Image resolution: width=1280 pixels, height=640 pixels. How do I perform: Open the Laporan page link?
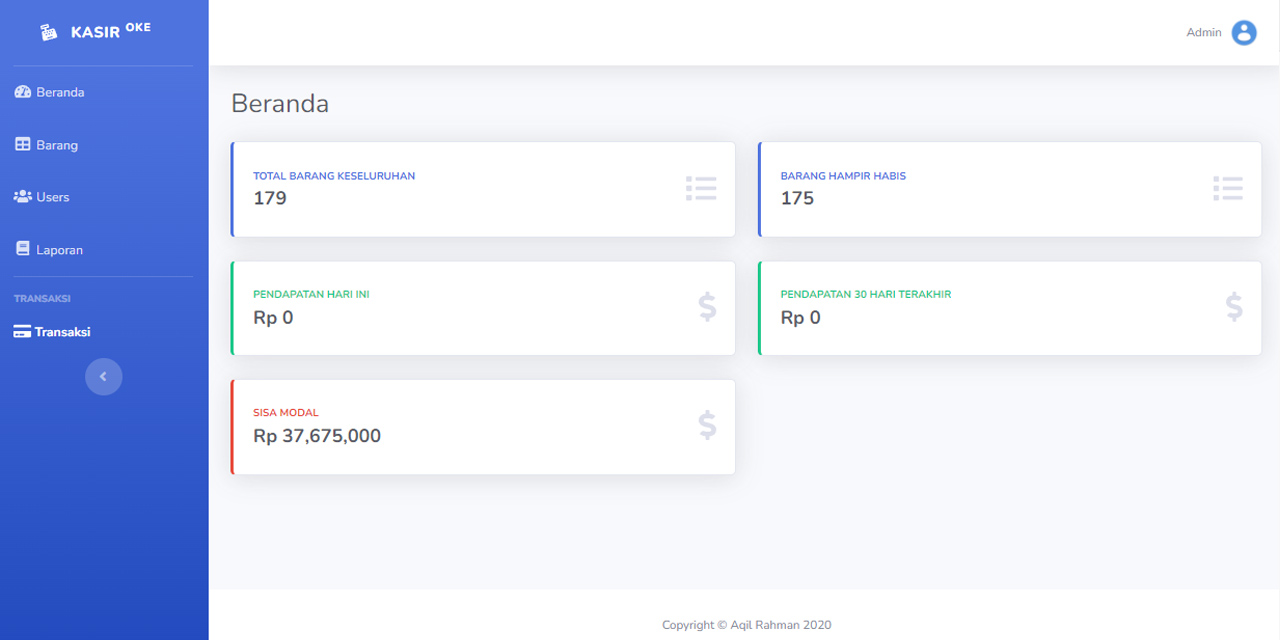(x=59, y=250)
